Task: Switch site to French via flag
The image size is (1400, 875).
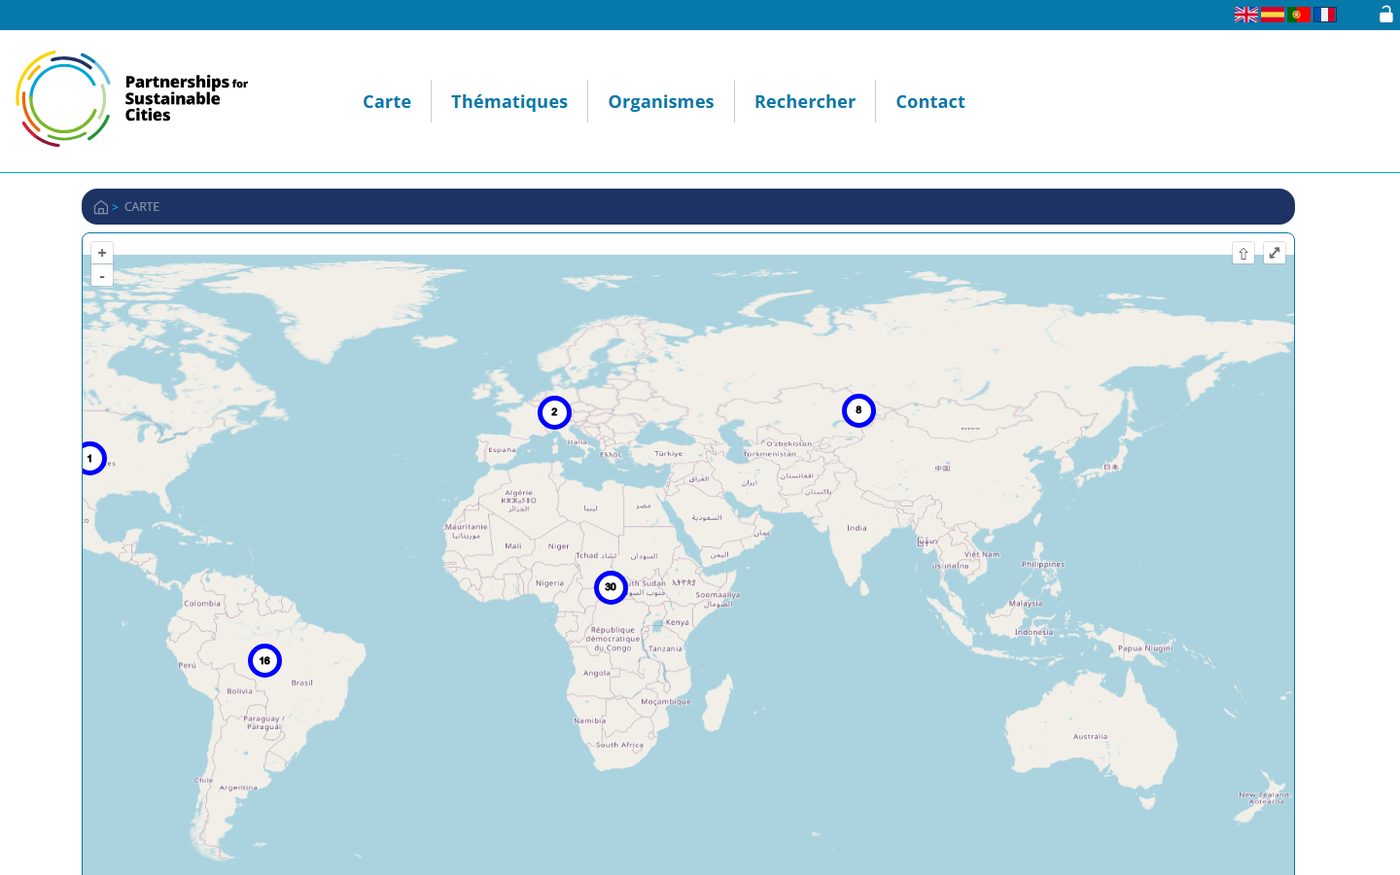Action: tap(1325, 14)
